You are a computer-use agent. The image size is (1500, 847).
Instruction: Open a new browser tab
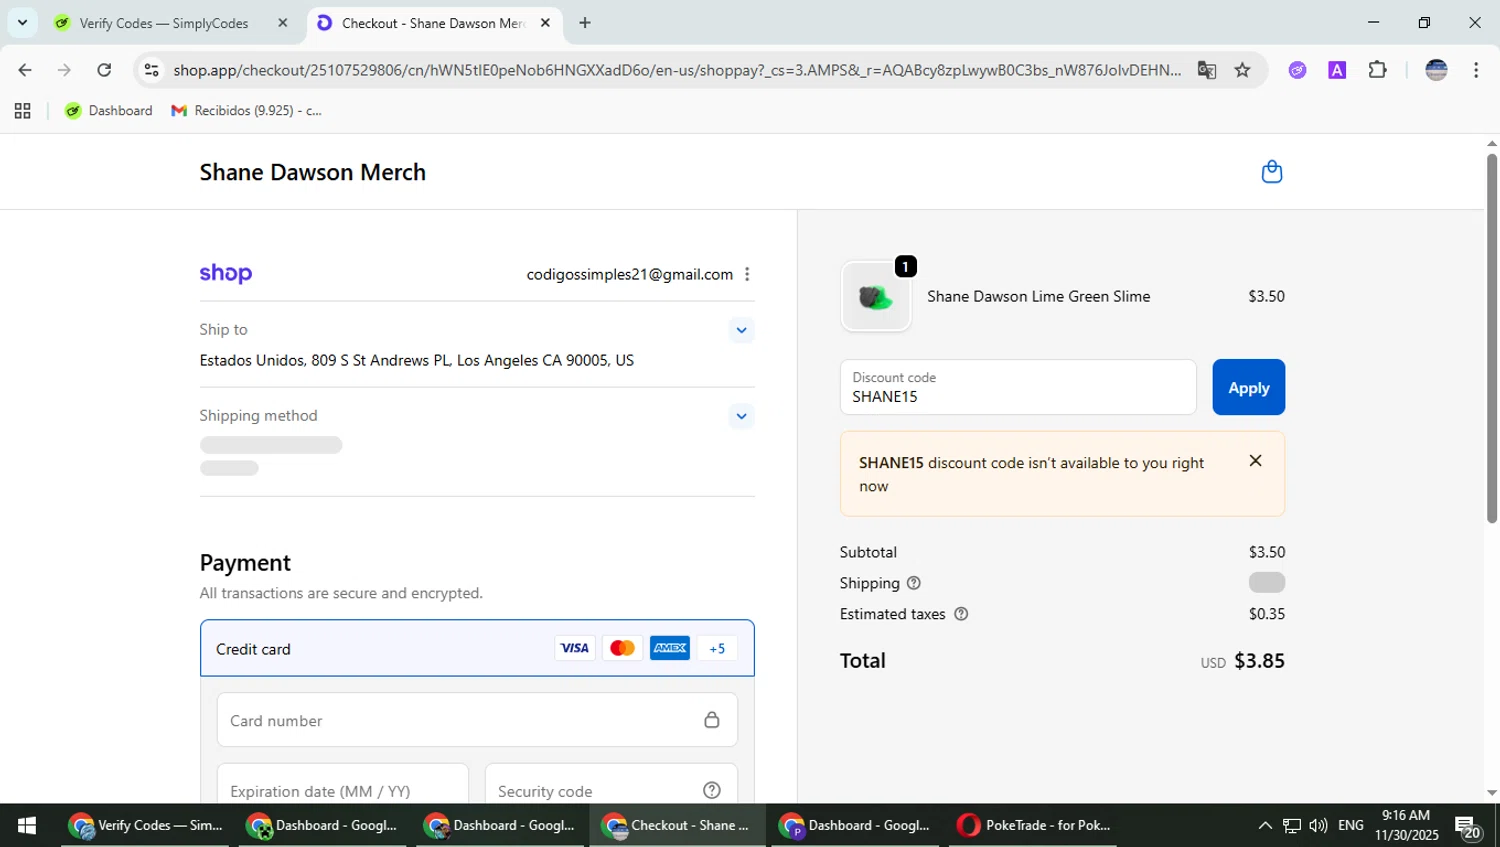(x=585, y=23)
